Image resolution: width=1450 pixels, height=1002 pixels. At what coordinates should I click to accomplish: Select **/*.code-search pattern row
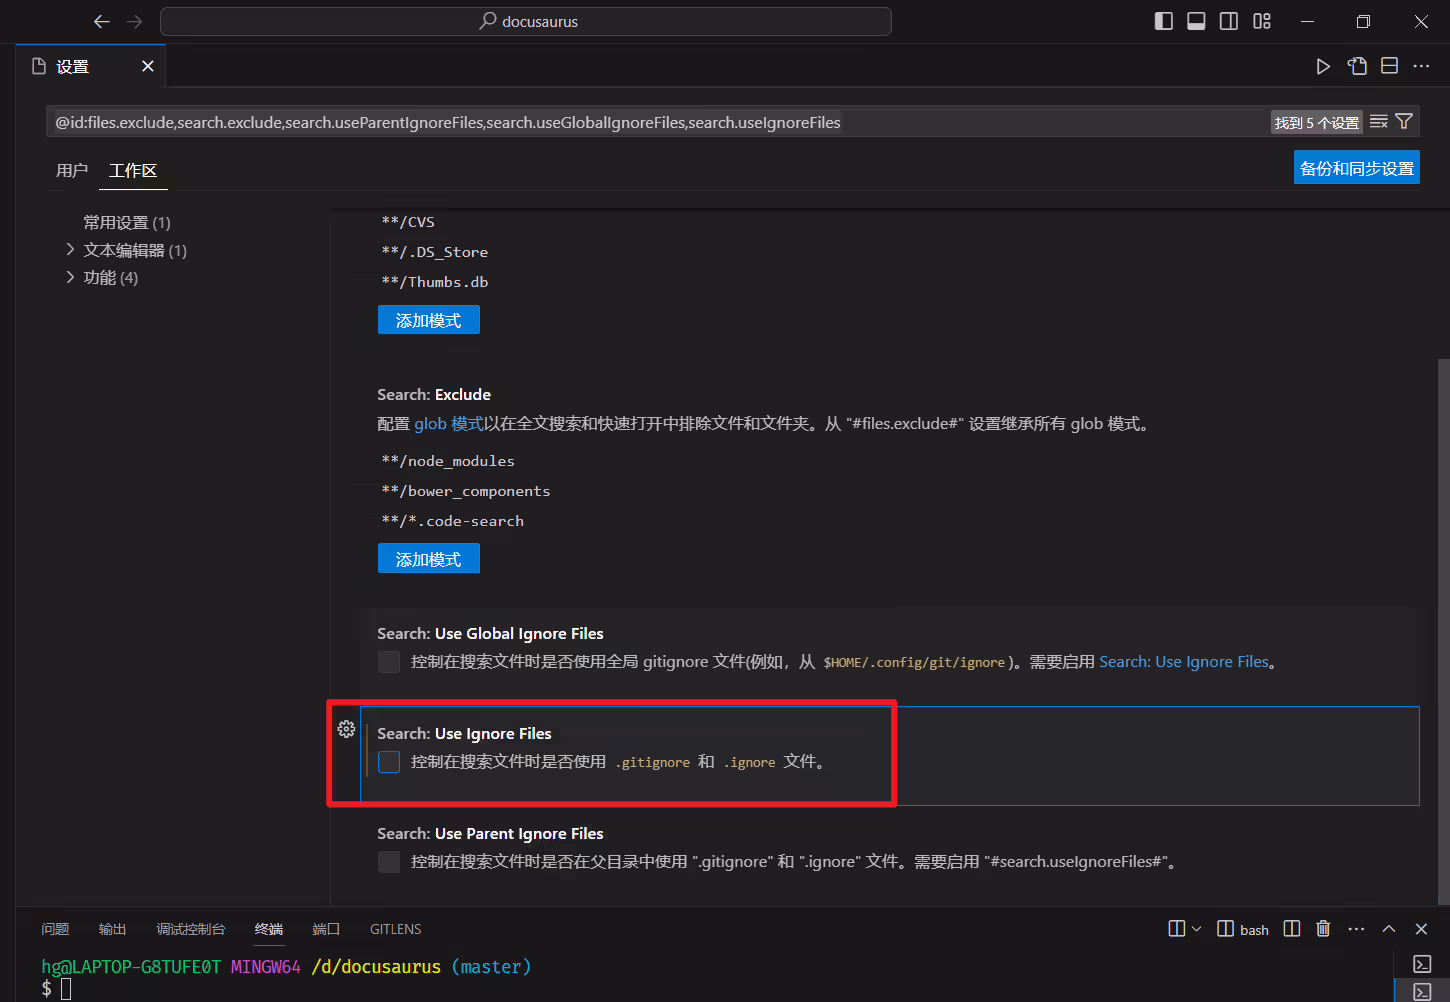tap(453, 521)
